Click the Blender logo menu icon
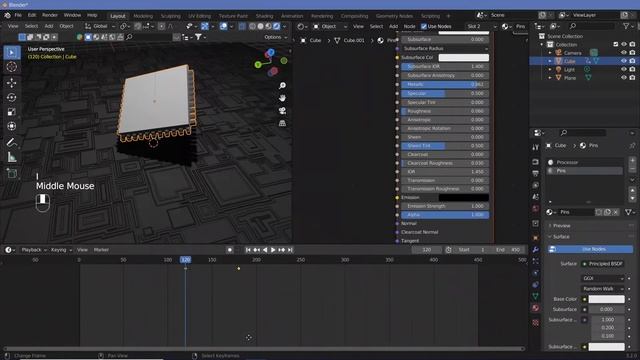 point(7,16)
